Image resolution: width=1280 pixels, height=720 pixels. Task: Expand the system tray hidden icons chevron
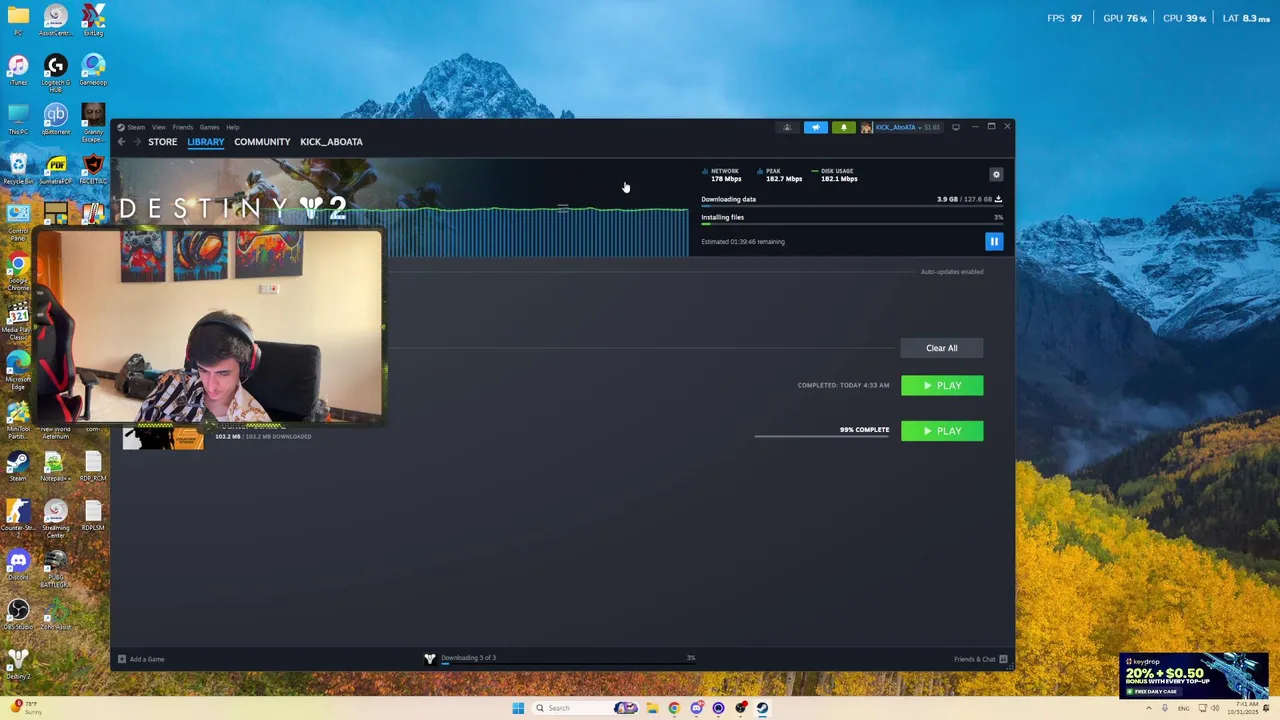click(1148, 708)
